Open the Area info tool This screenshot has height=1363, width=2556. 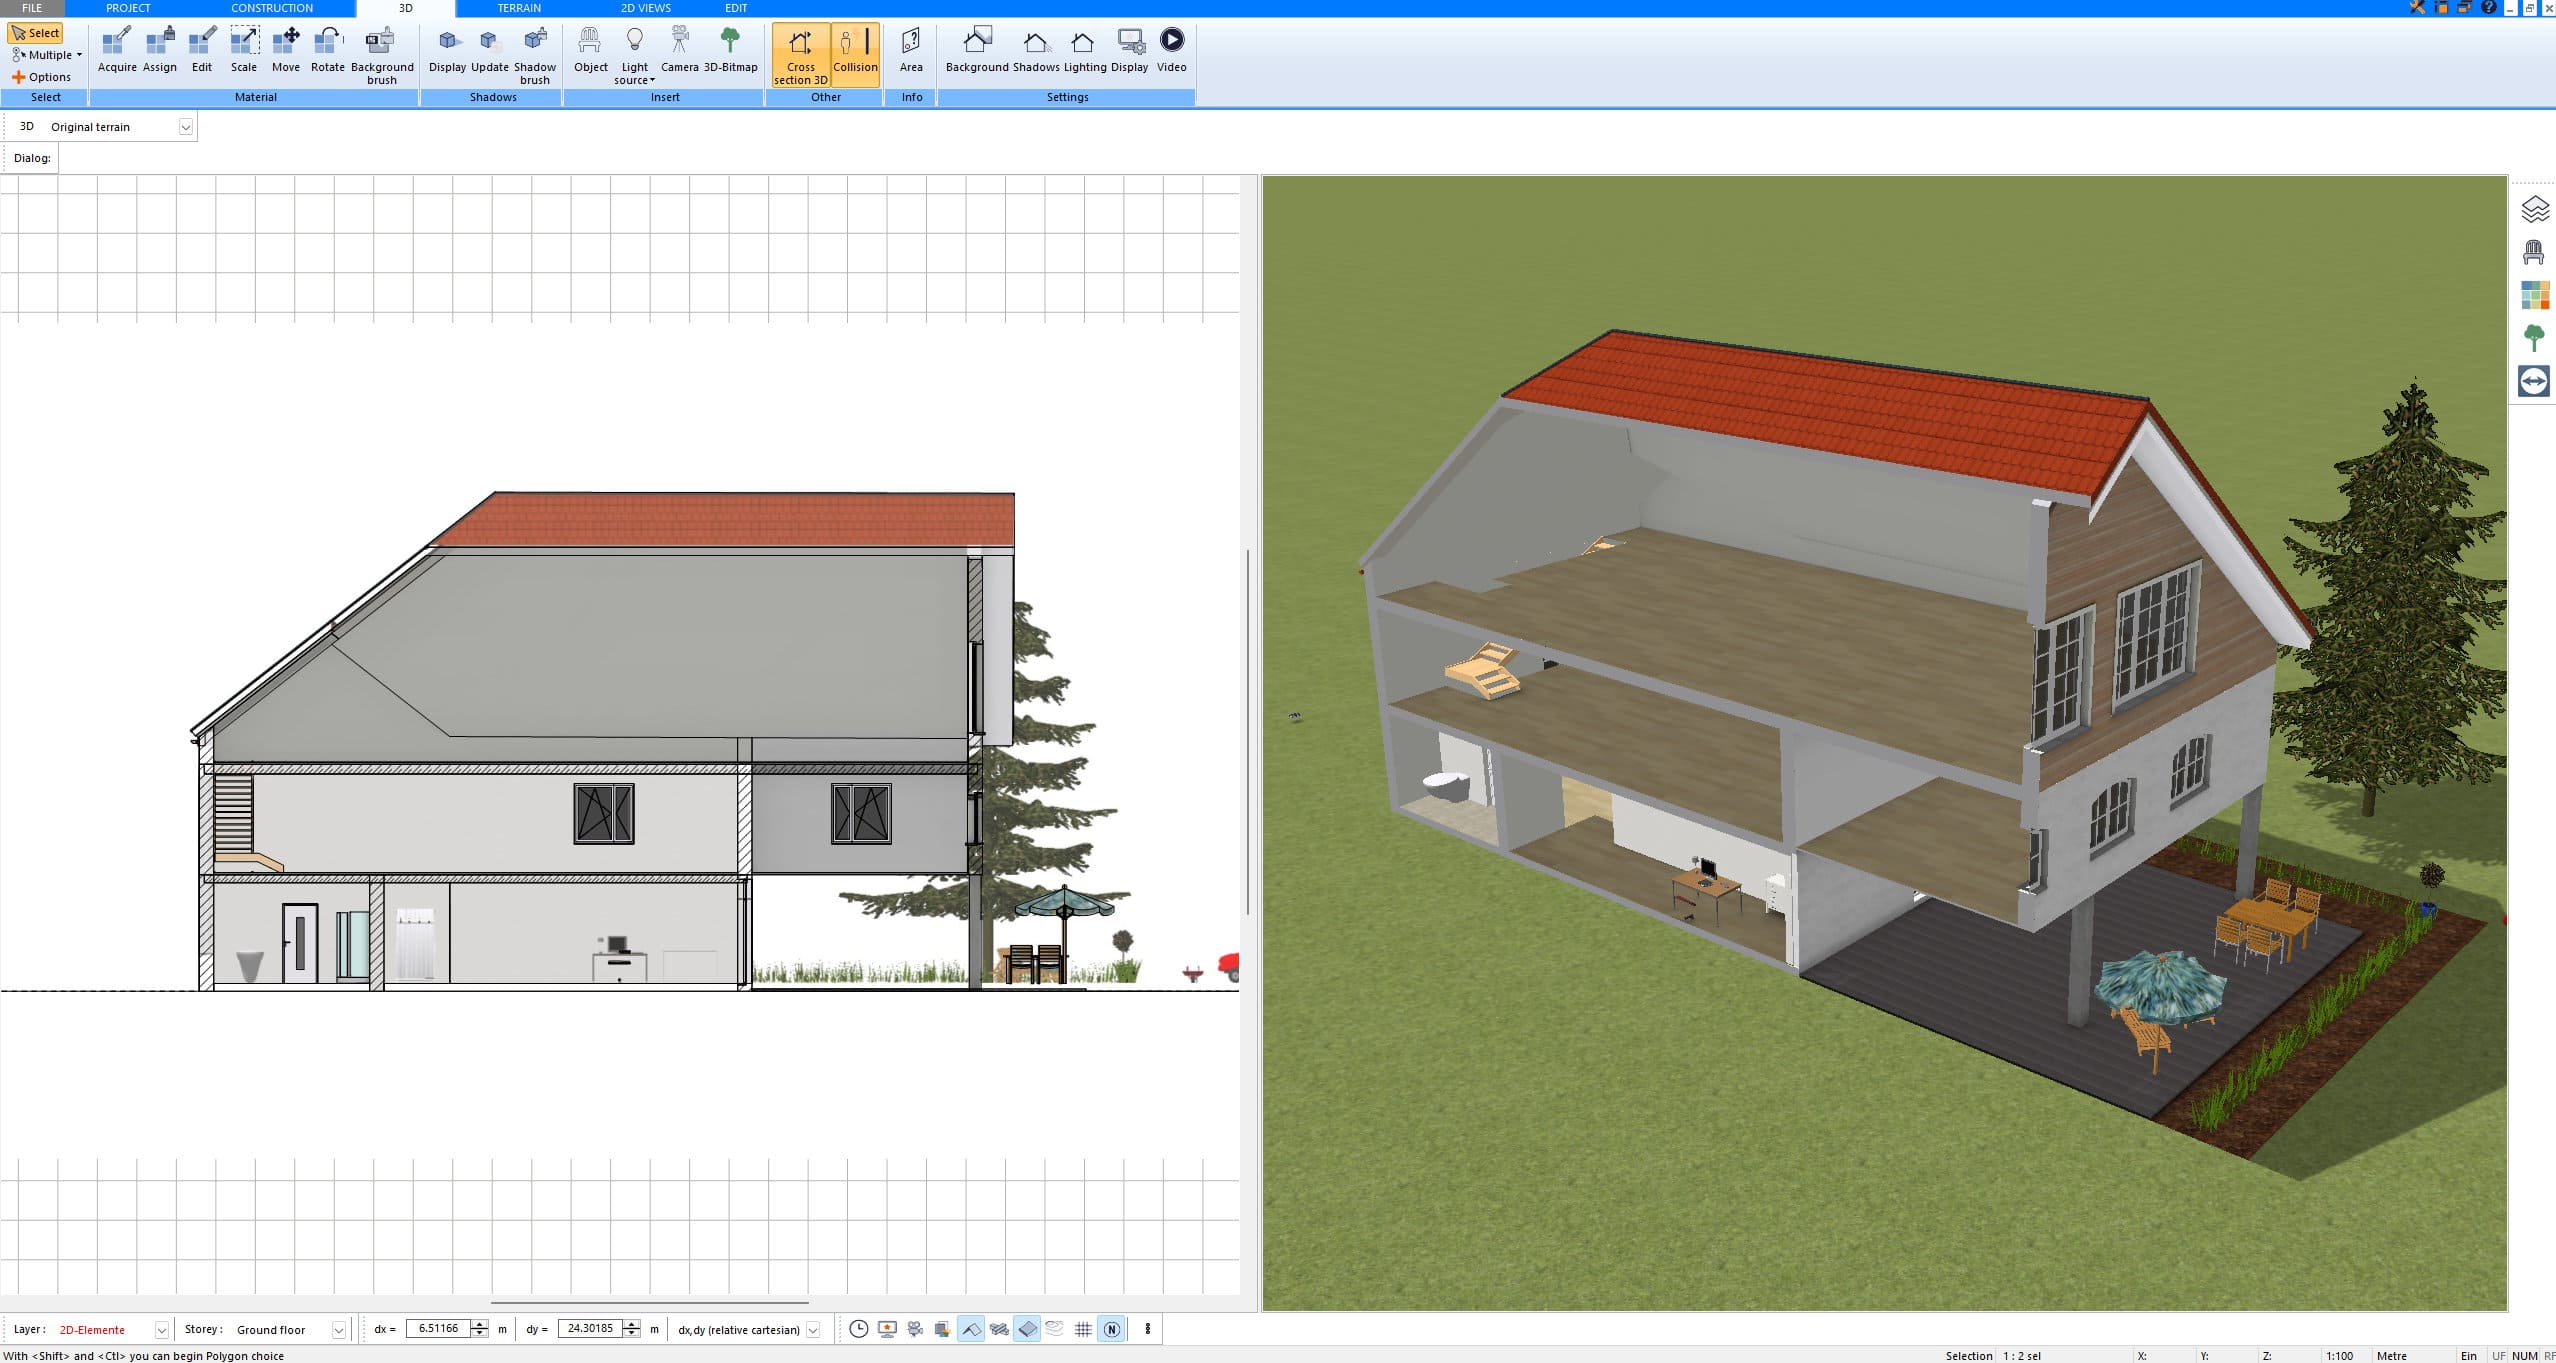pyautogui.click(x=911, y=50)
